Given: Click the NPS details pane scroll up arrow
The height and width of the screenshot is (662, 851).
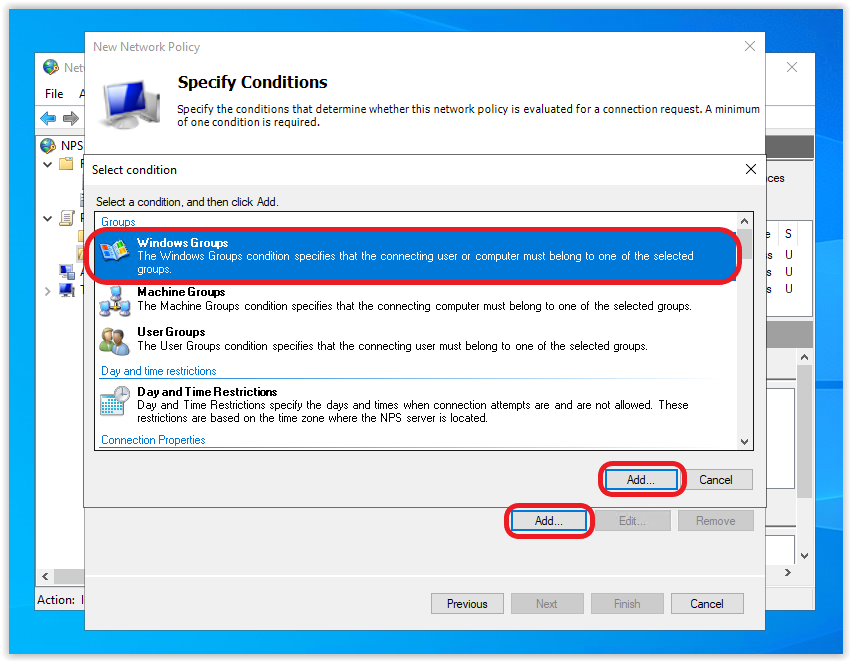Looking at the screenshot, I should click(804, 357).
